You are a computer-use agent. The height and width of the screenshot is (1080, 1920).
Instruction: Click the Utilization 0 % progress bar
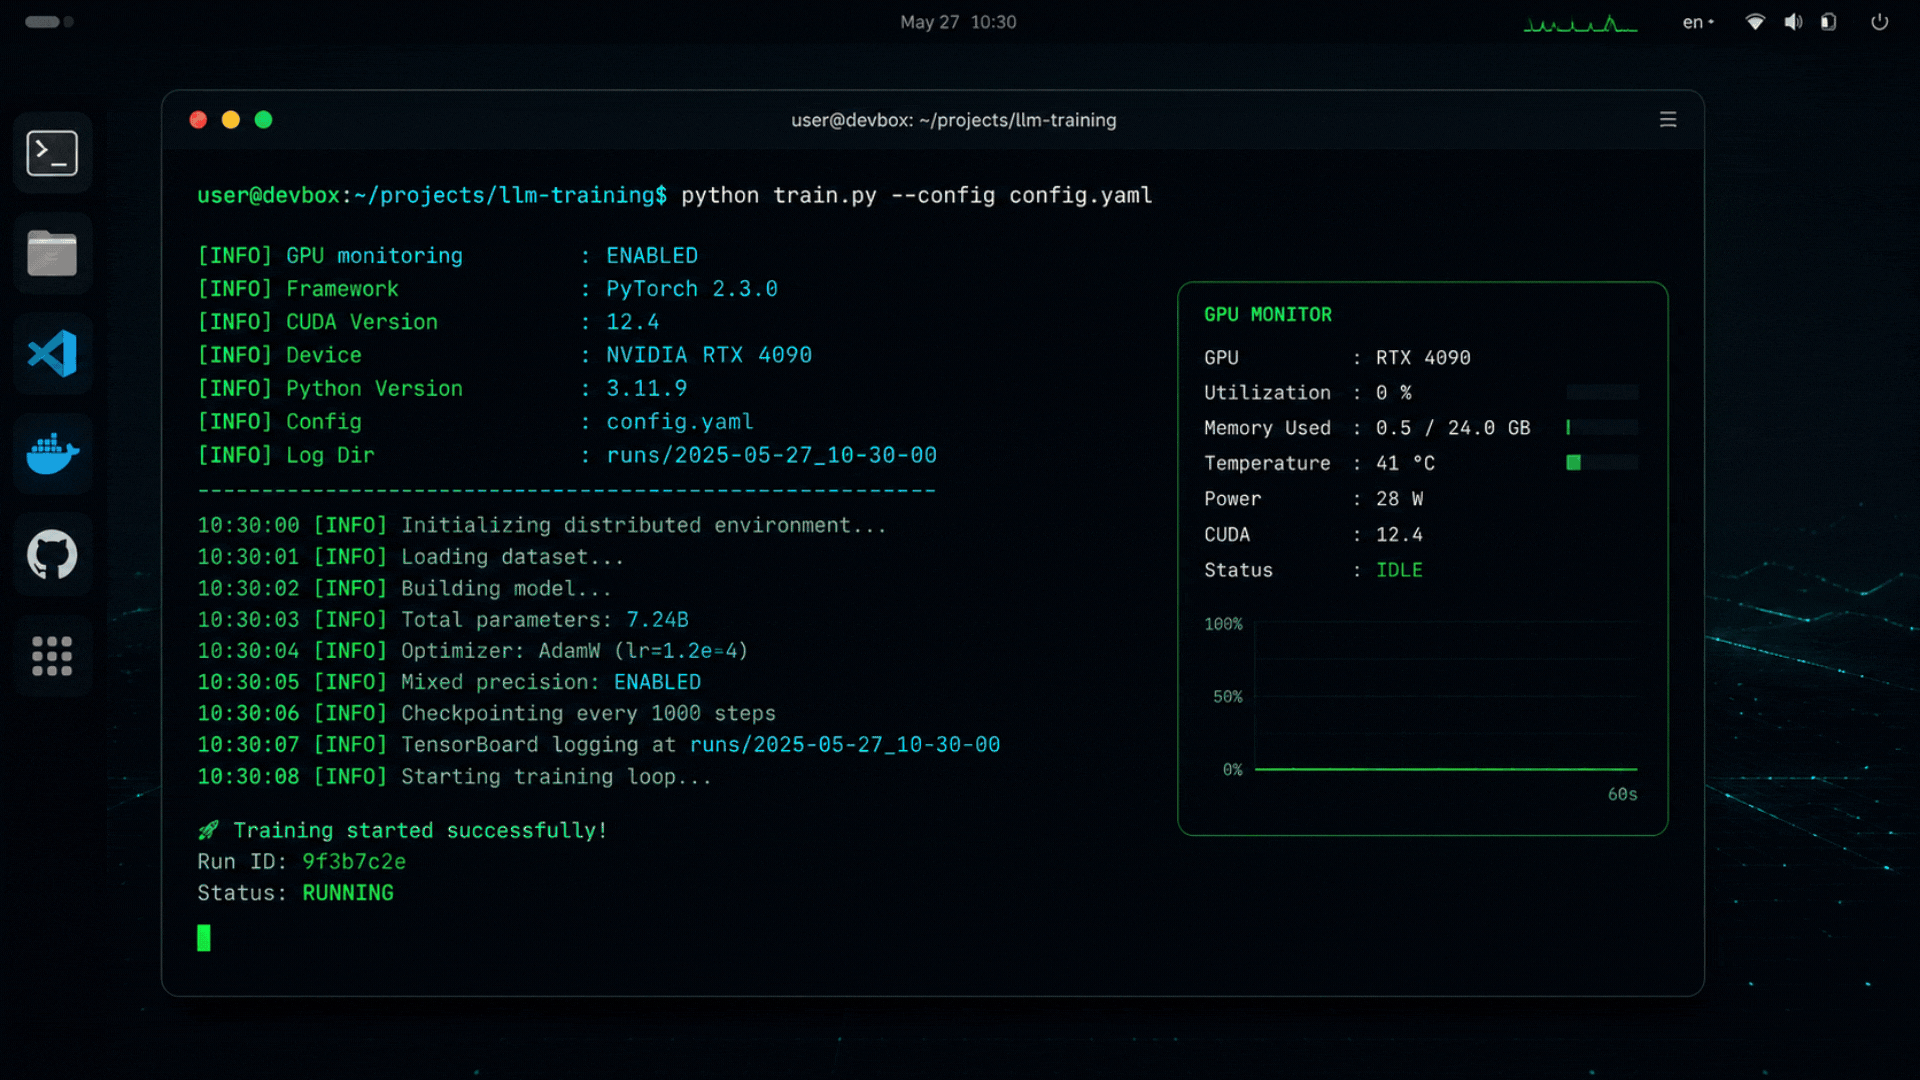(1602, 392)
